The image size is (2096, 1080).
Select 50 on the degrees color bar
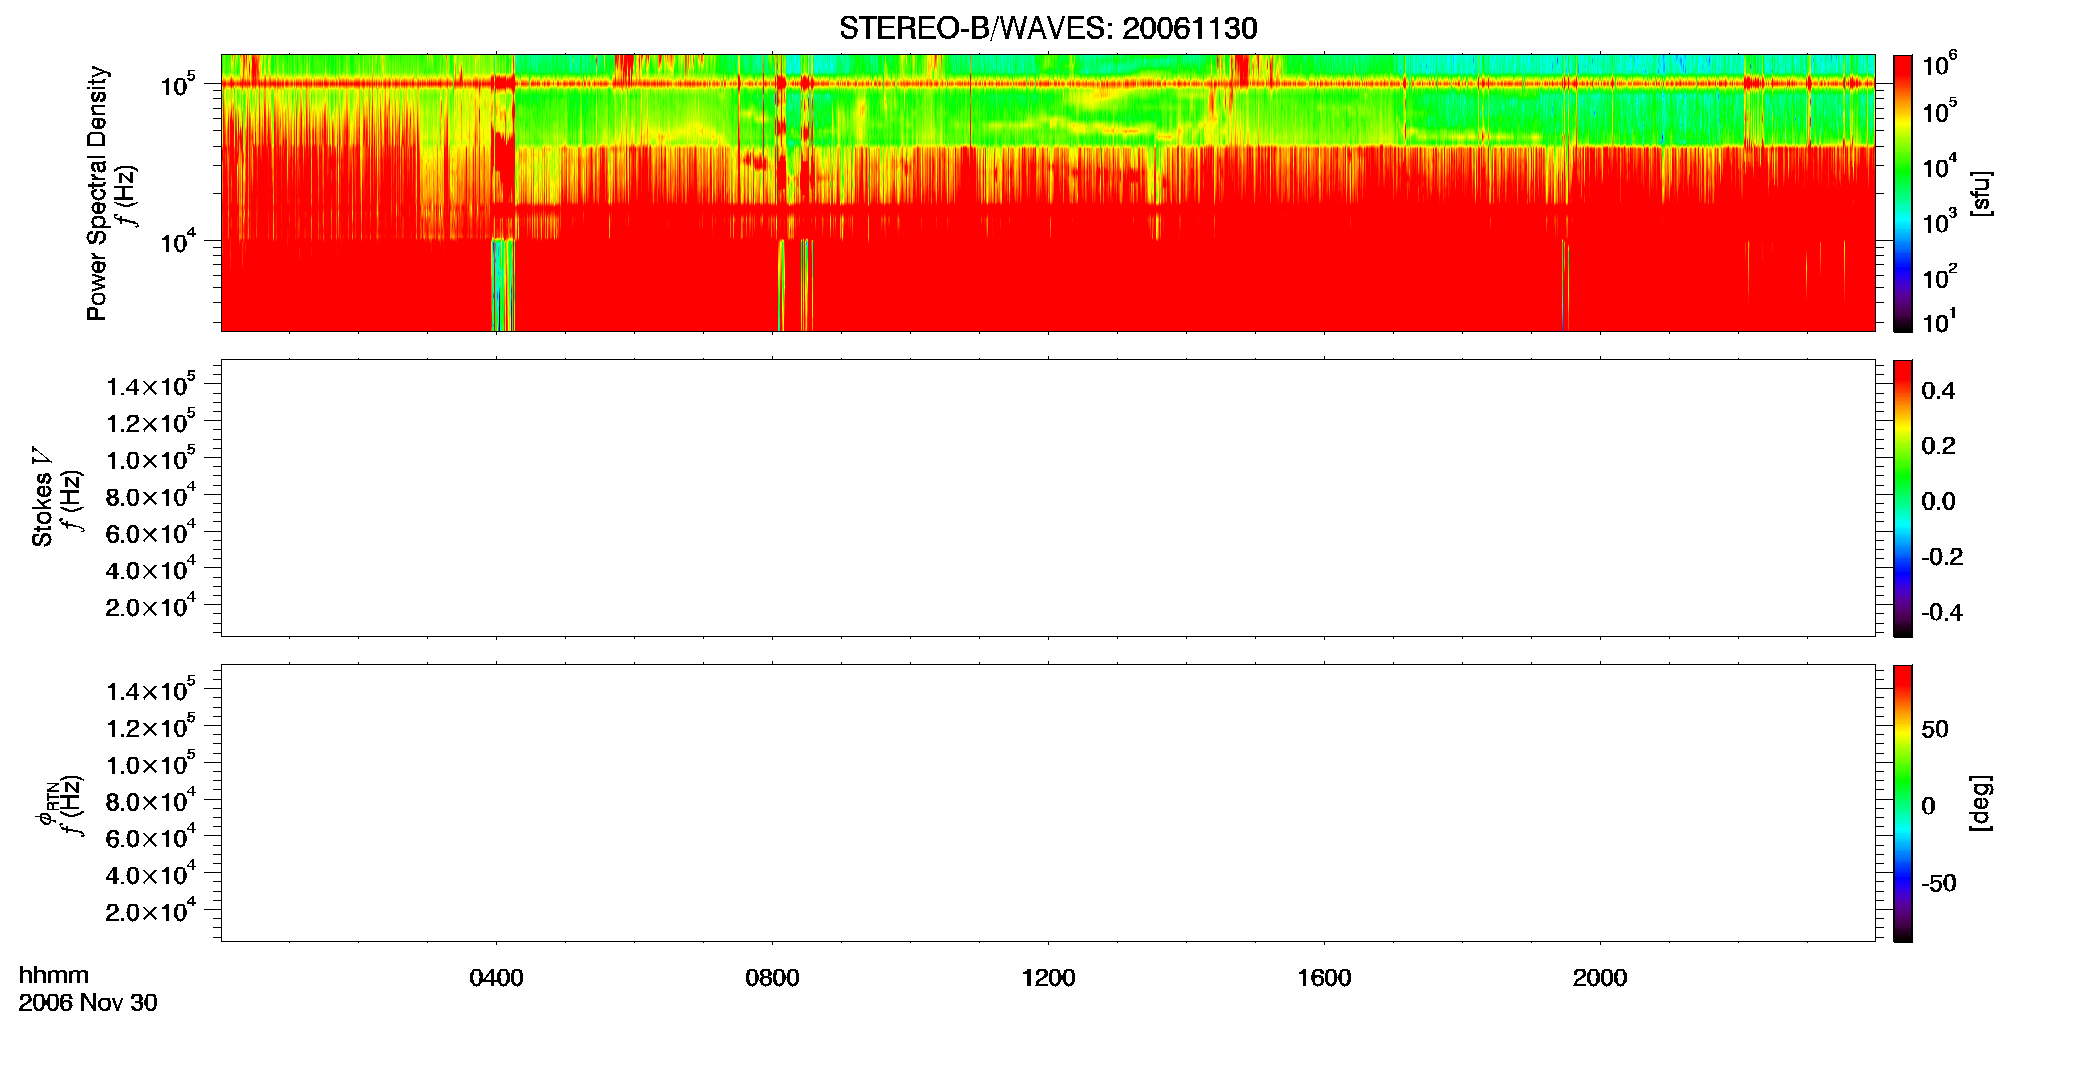(x=1935, y=729)
